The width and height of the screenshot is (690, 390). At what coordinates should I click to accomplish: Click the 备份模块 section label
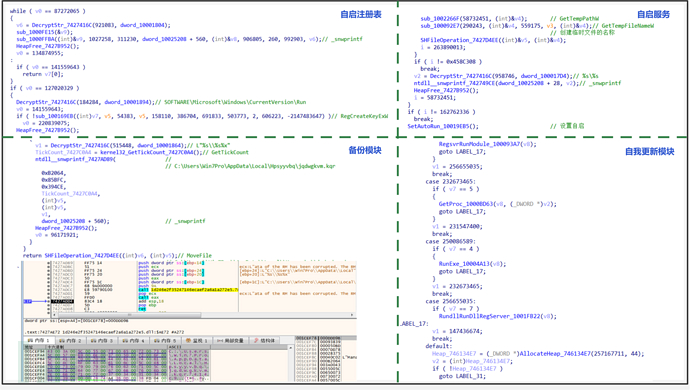click(365, 151)
